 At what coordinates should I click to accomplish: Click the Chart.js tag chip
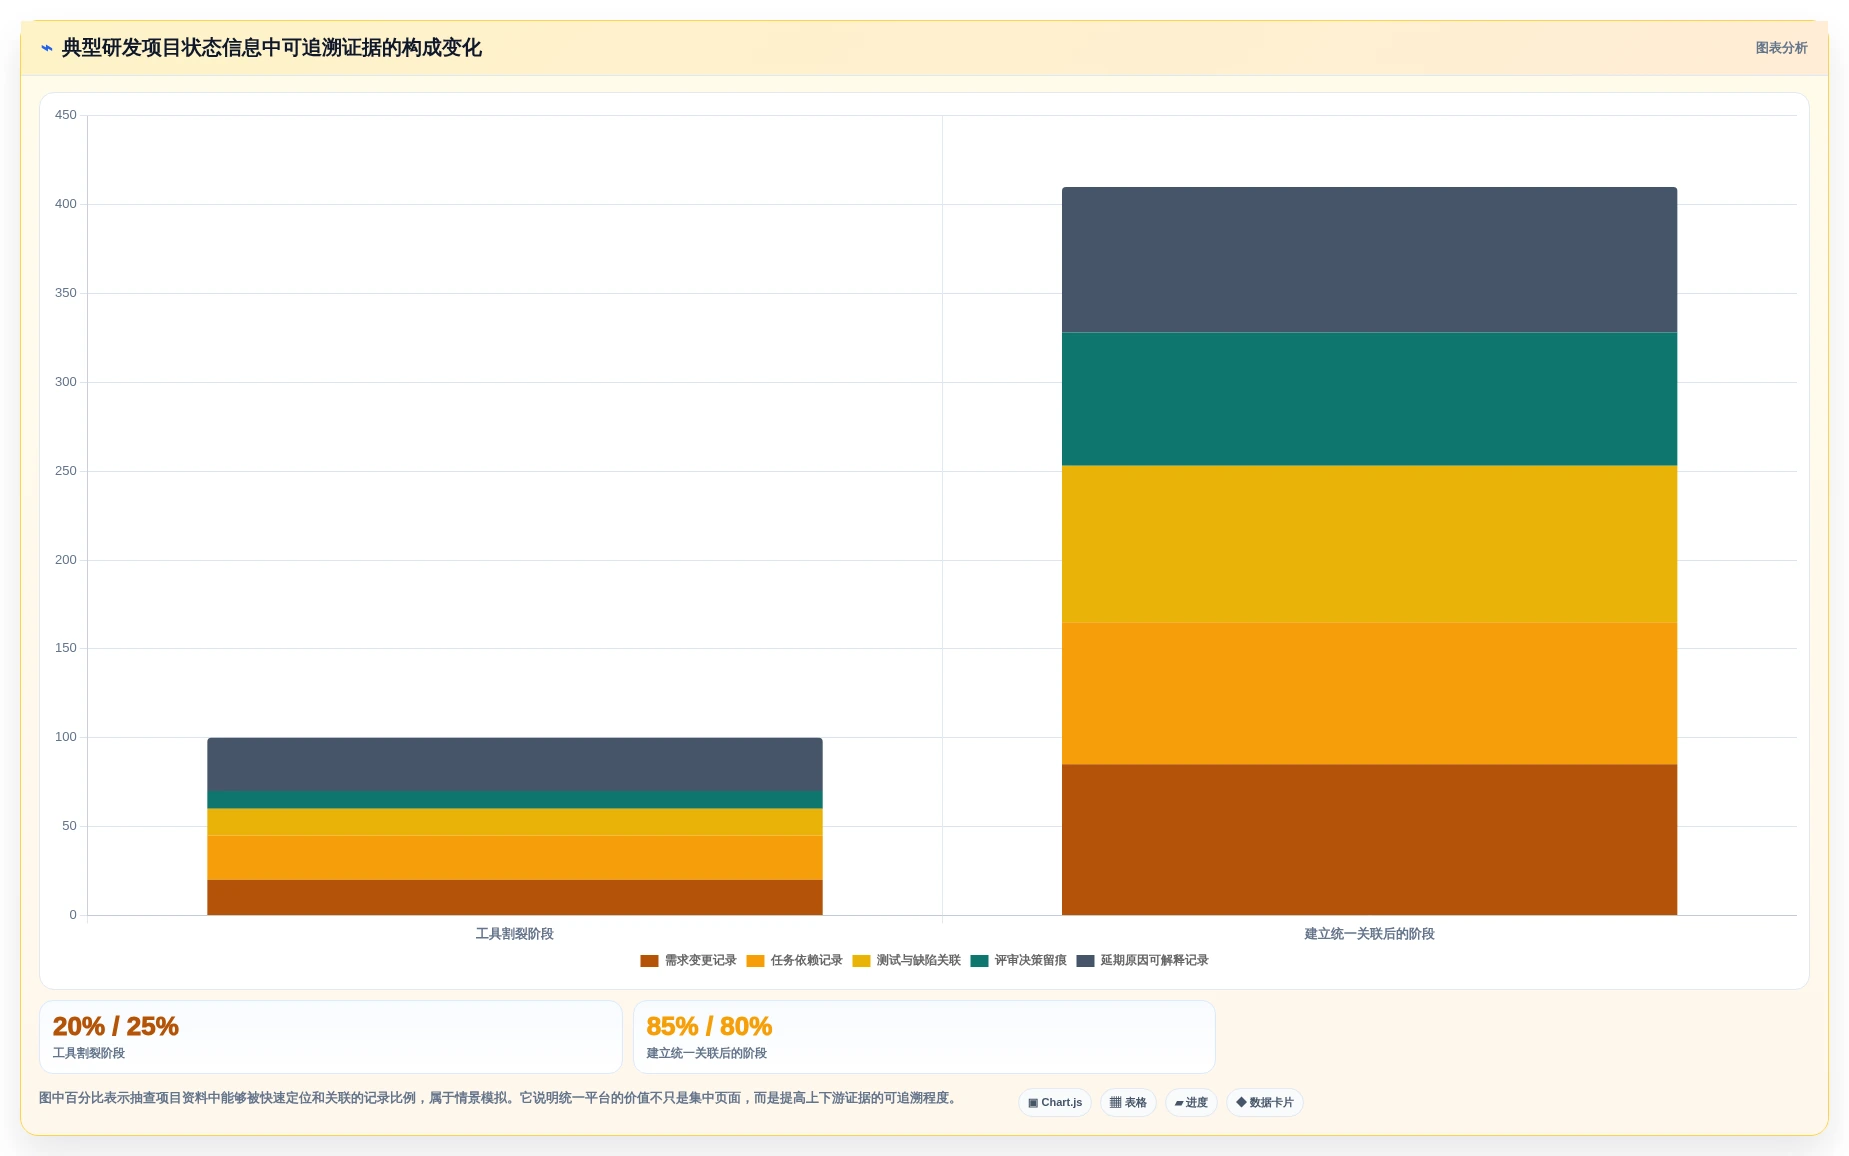[1055, 1102]
